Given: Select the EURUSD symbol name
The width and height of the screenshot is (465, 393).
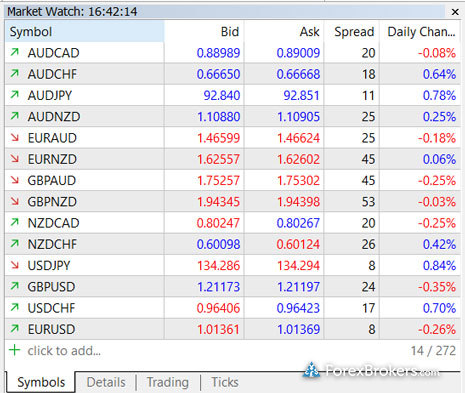Looking at the screenshot, I should click(51, 329).
